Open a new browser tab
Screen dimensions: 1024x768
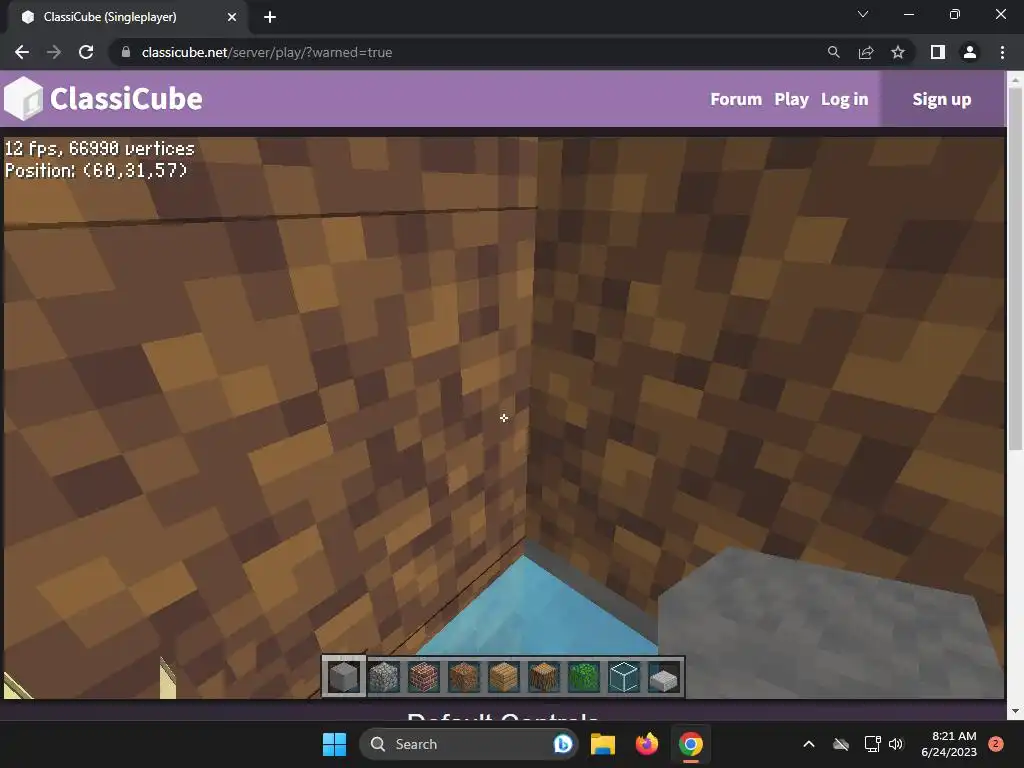point(270,17)
